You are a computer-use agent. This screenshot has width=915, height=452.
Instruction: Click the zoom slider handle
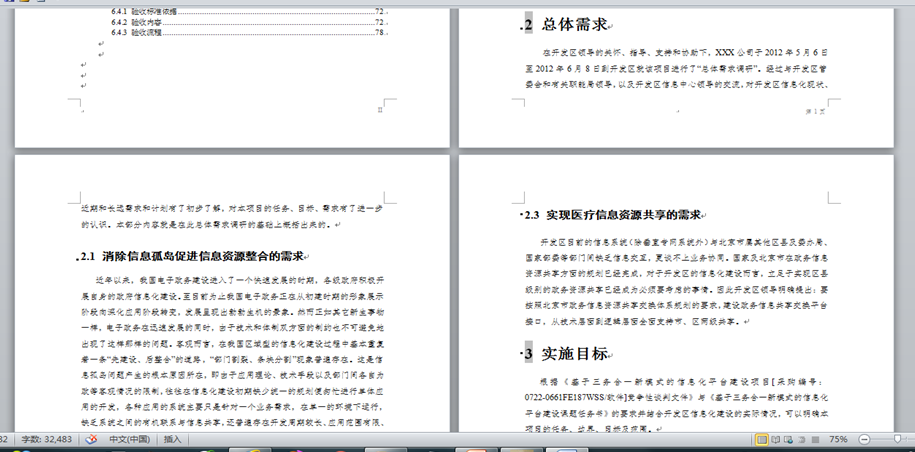[898, 439]
